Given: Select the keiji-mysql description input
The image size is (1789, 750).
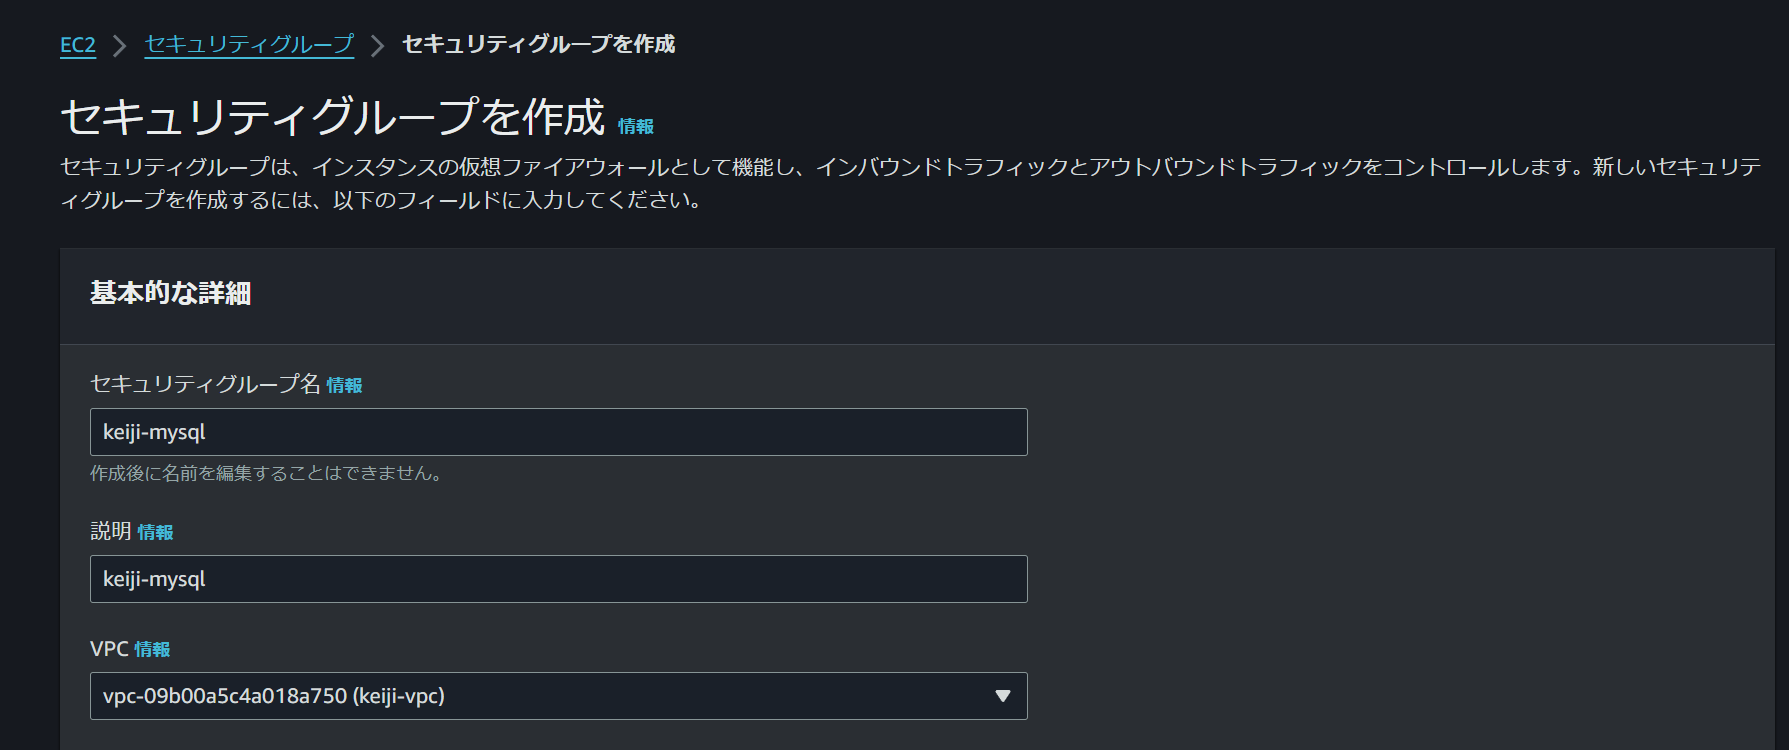Looking at the screenshot, I should 558,578.
